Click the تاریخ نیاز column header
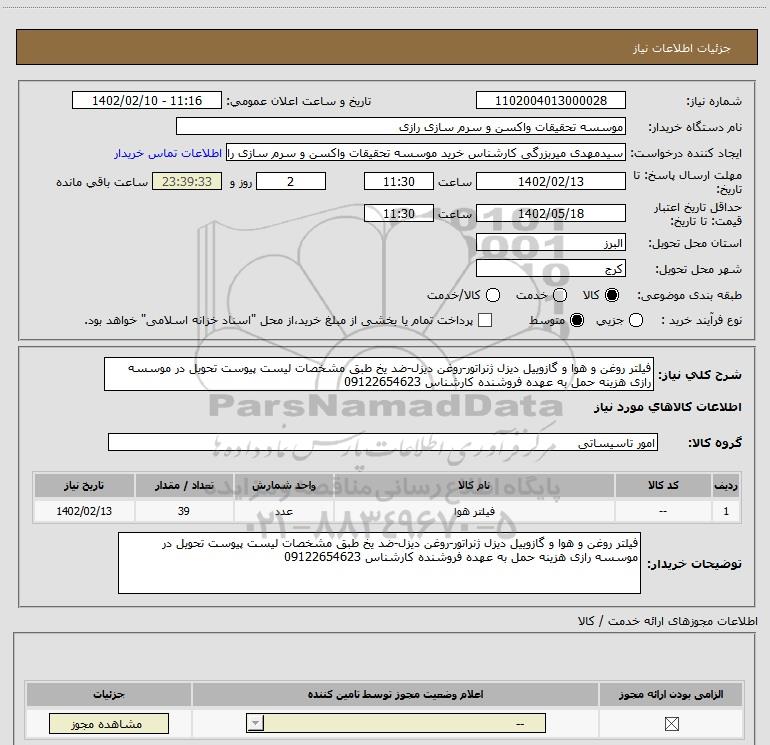Screen dimensions: 770x745 coord(84,485)
